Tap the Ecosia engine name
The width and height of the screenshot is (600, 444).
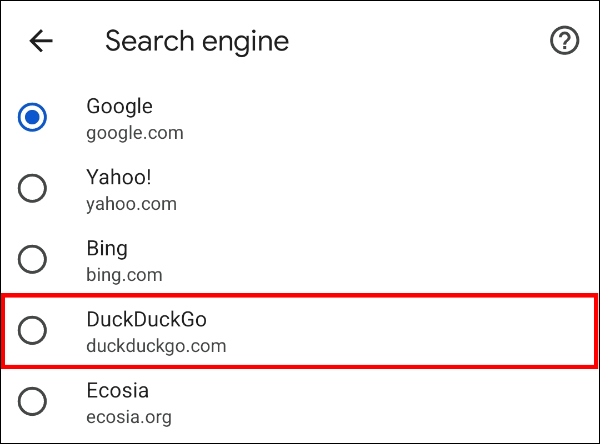coord(117,390)
